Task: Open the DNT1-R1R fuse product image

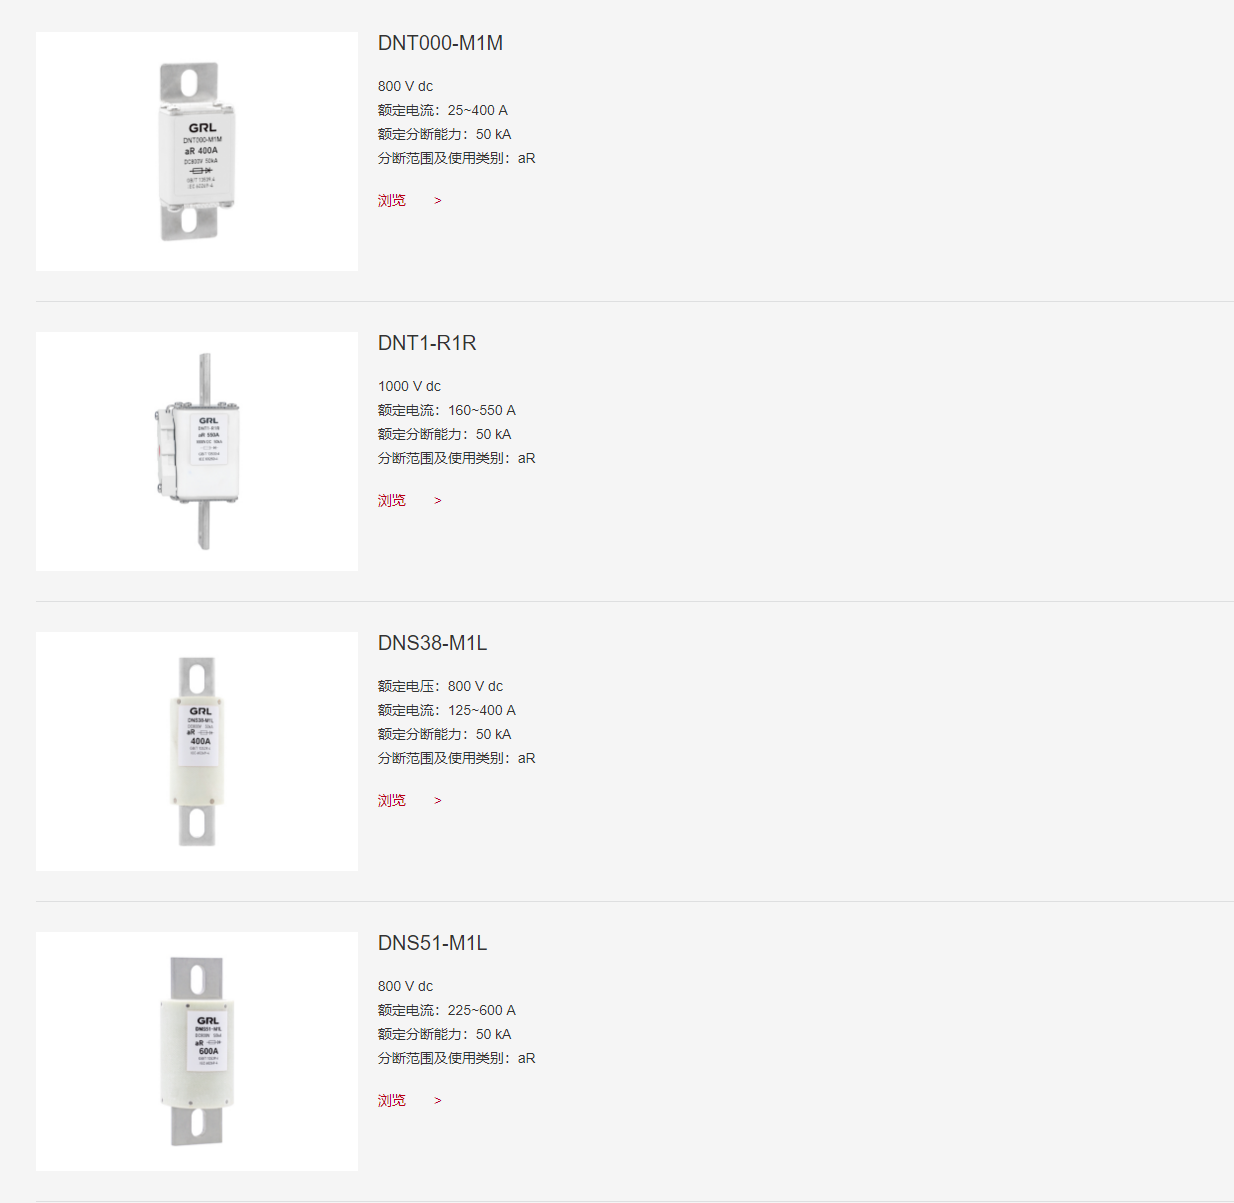Action: tap(197, 451)
